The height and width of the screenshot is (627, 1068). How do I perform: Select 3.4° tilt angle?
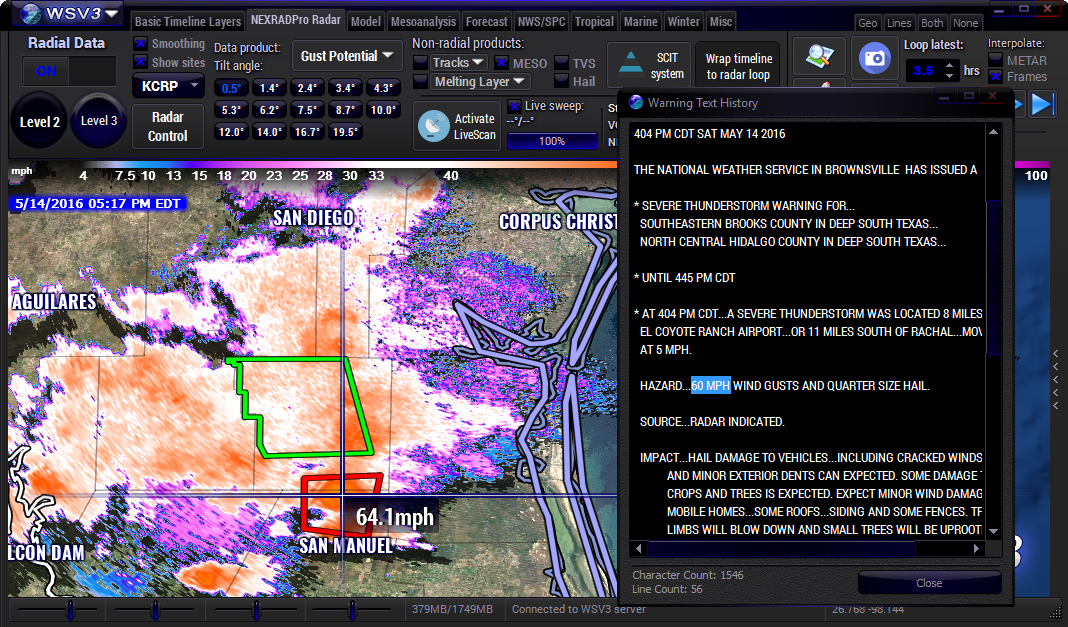pos(345,88)
